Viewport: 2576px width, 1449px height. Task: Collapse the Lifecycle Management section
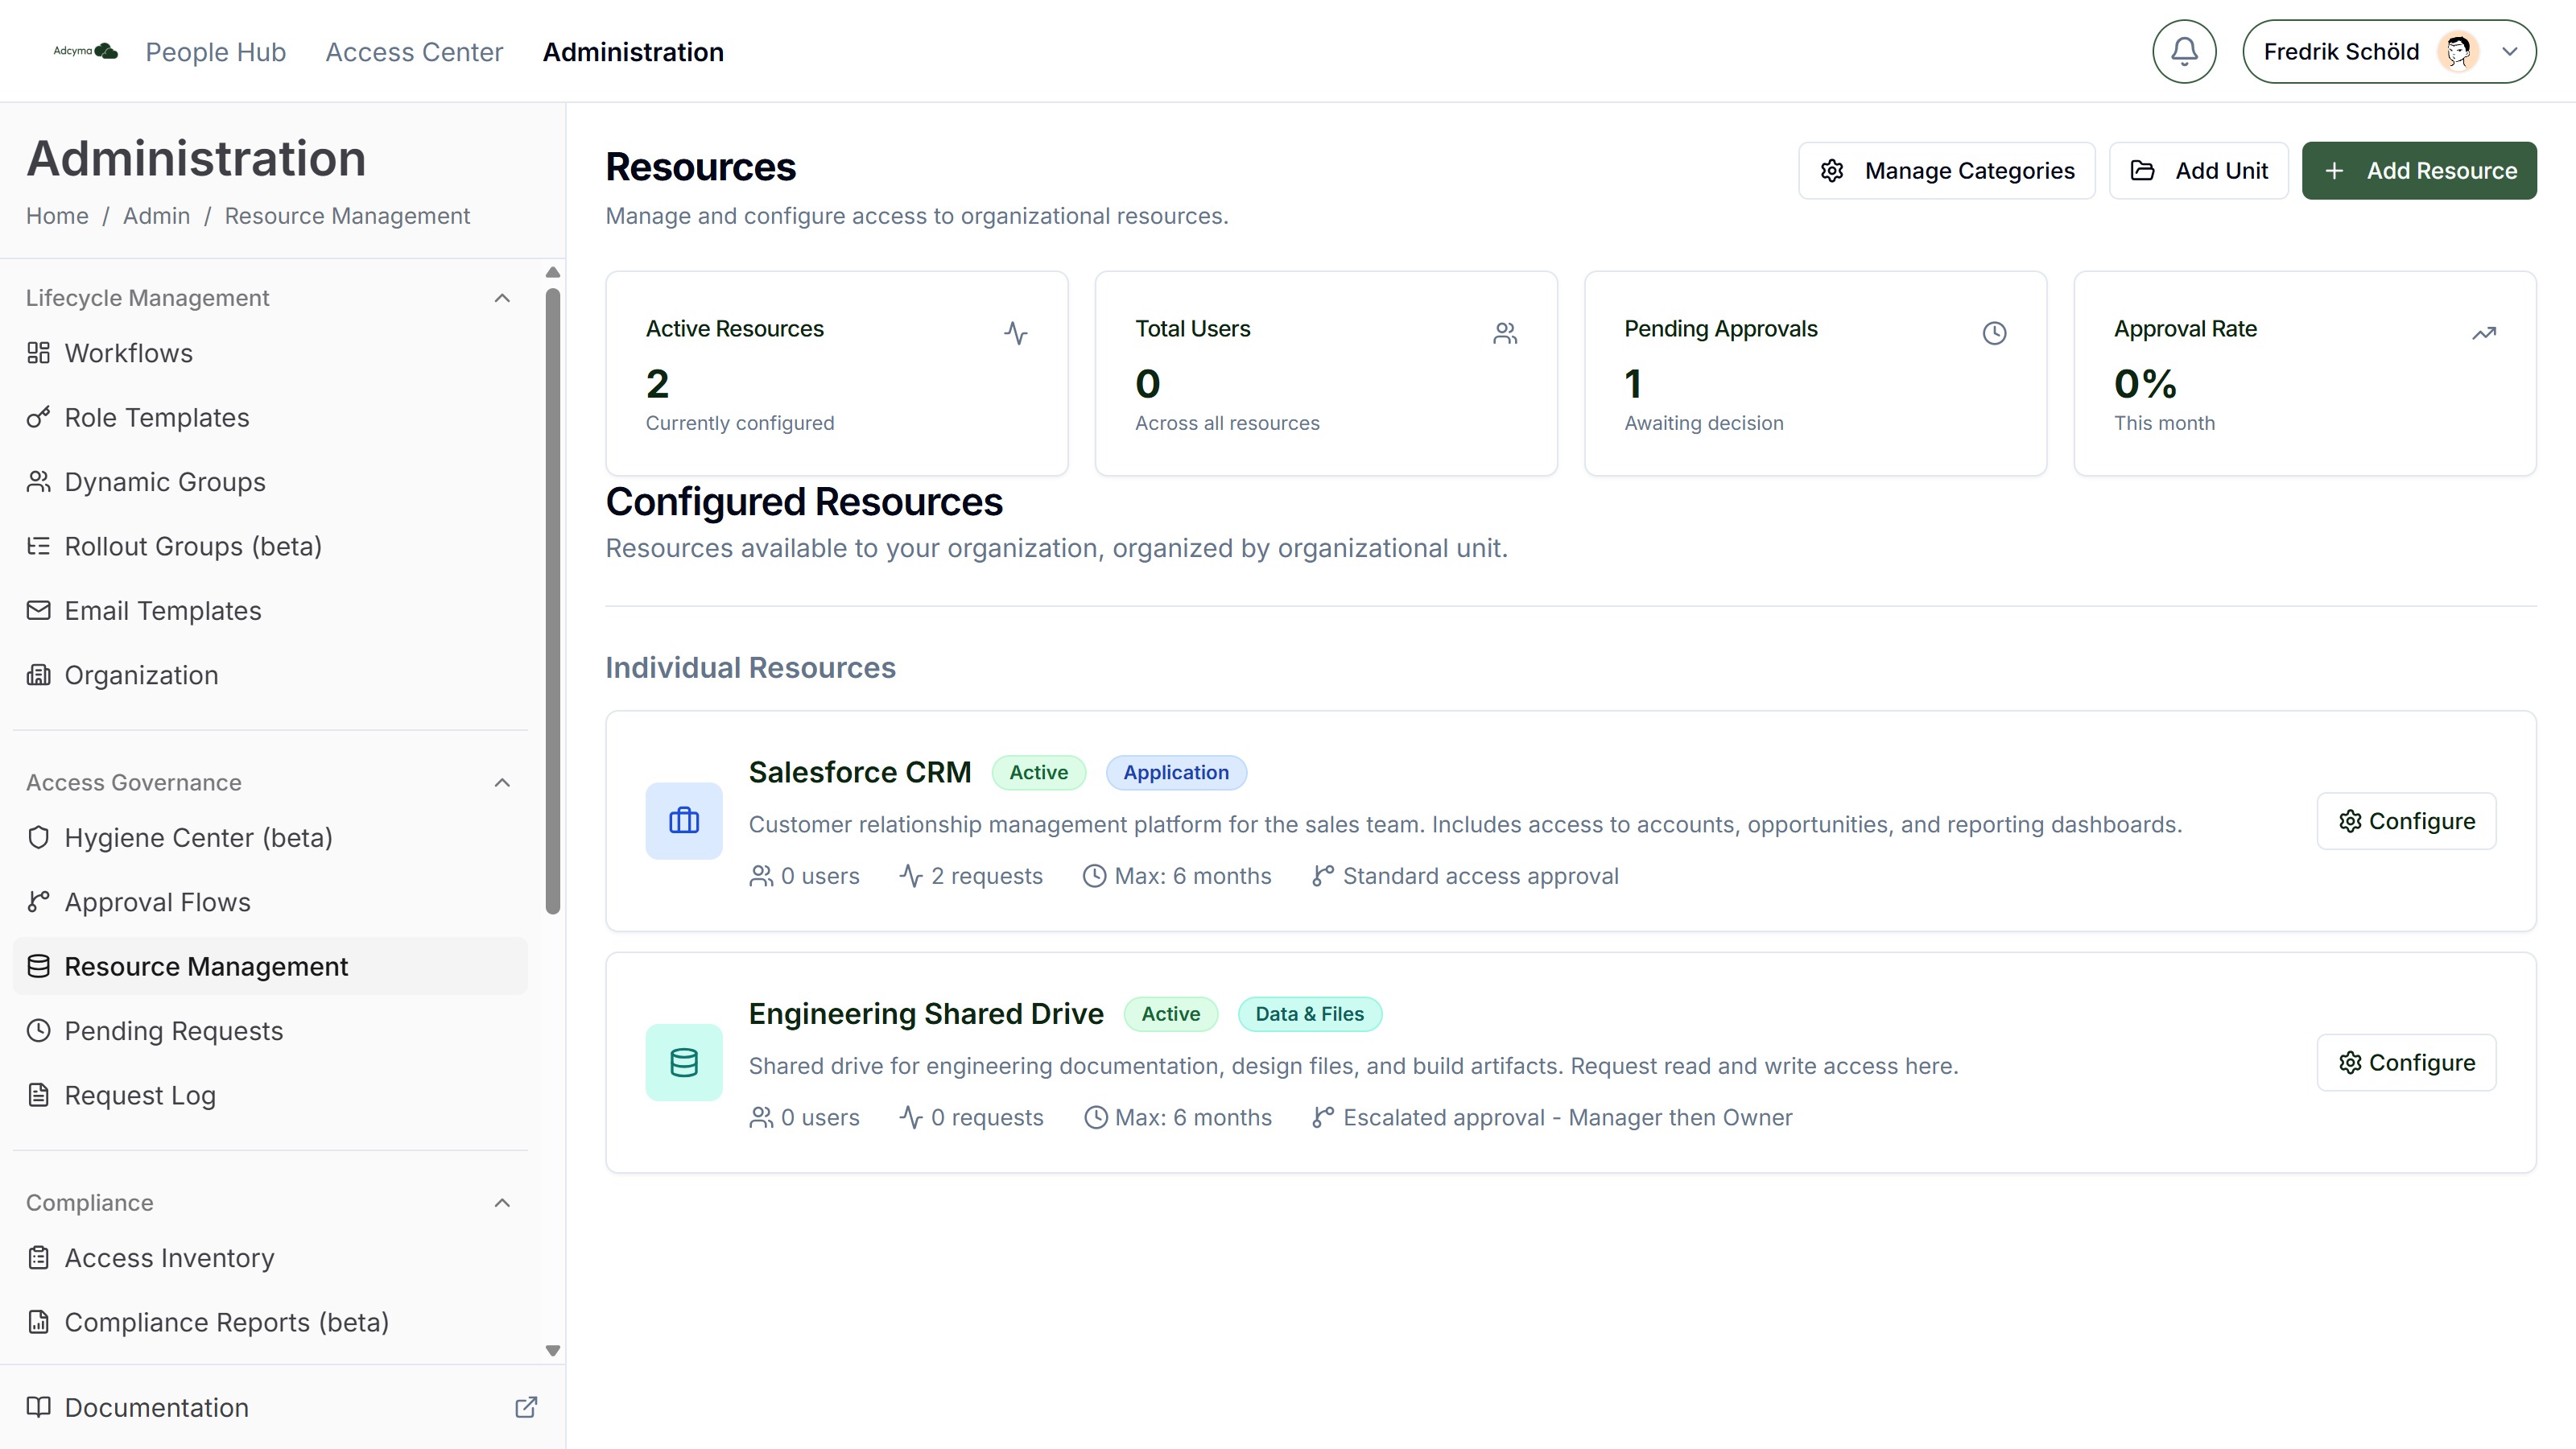pos(502,298)
